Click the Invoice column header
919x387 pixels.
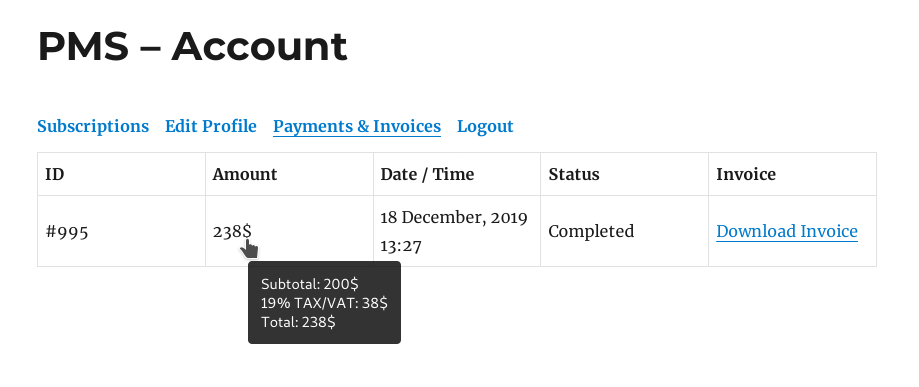coord(746,175)
